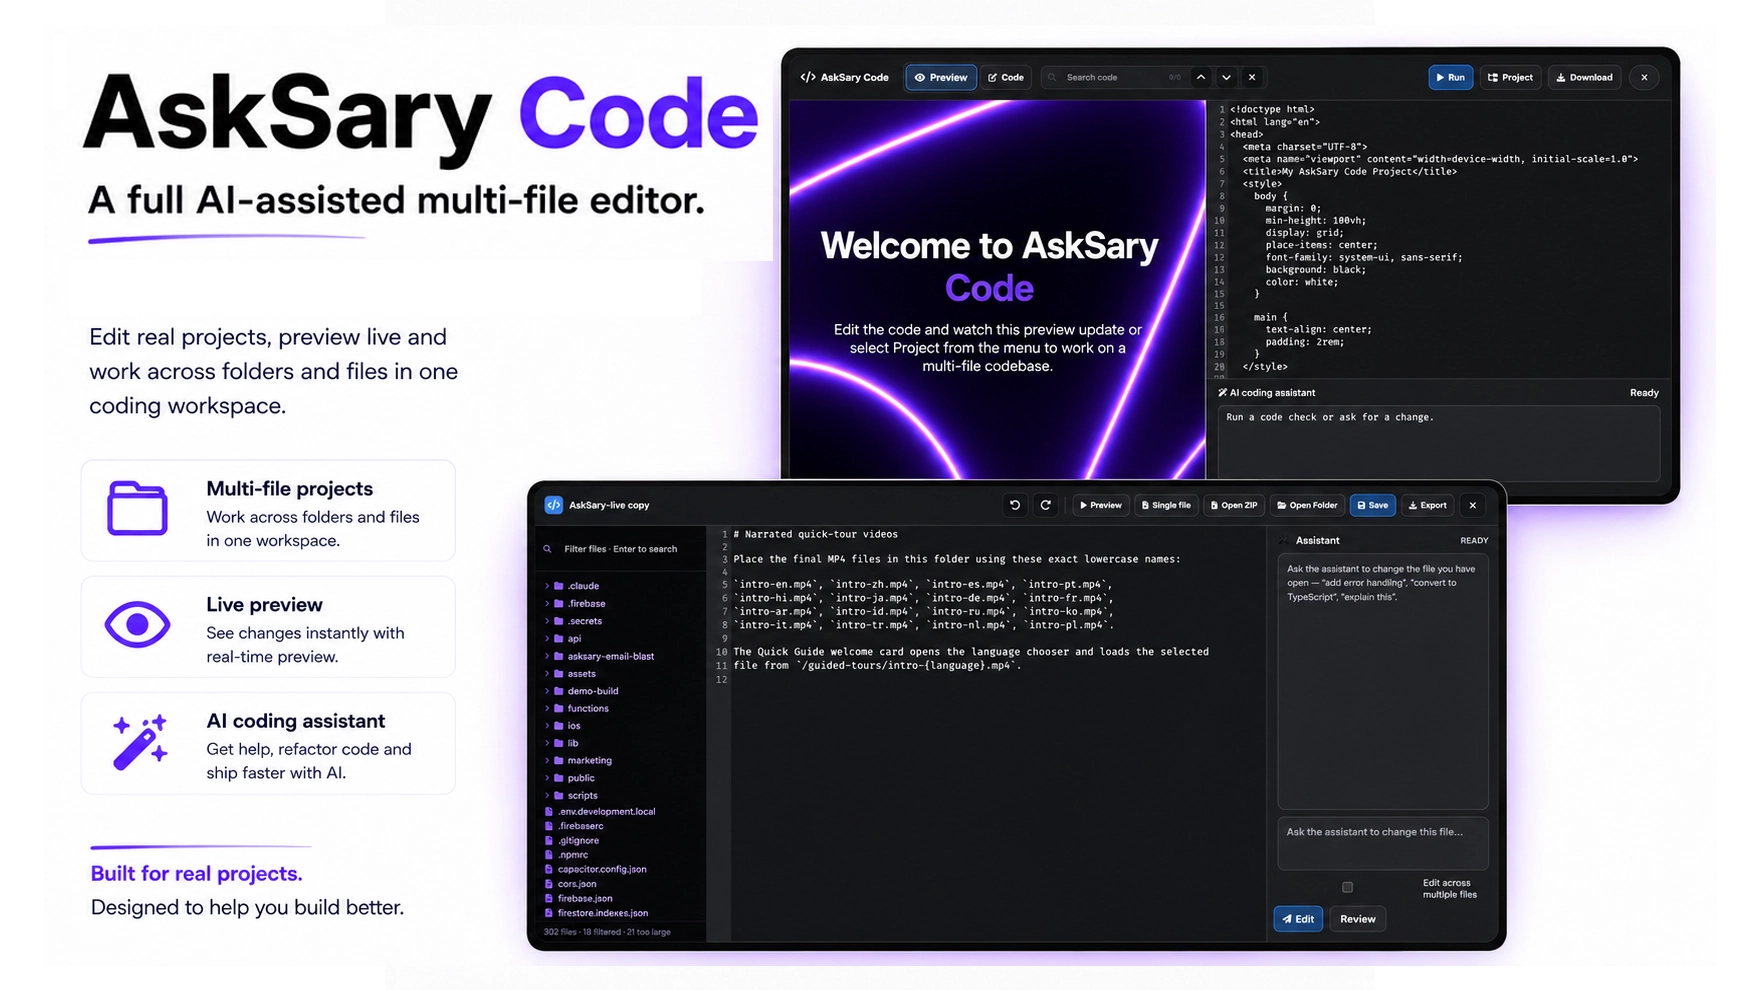Expand the demo-build folder chevron
The height and width of the screenshot is (990, 1760).
547,691
